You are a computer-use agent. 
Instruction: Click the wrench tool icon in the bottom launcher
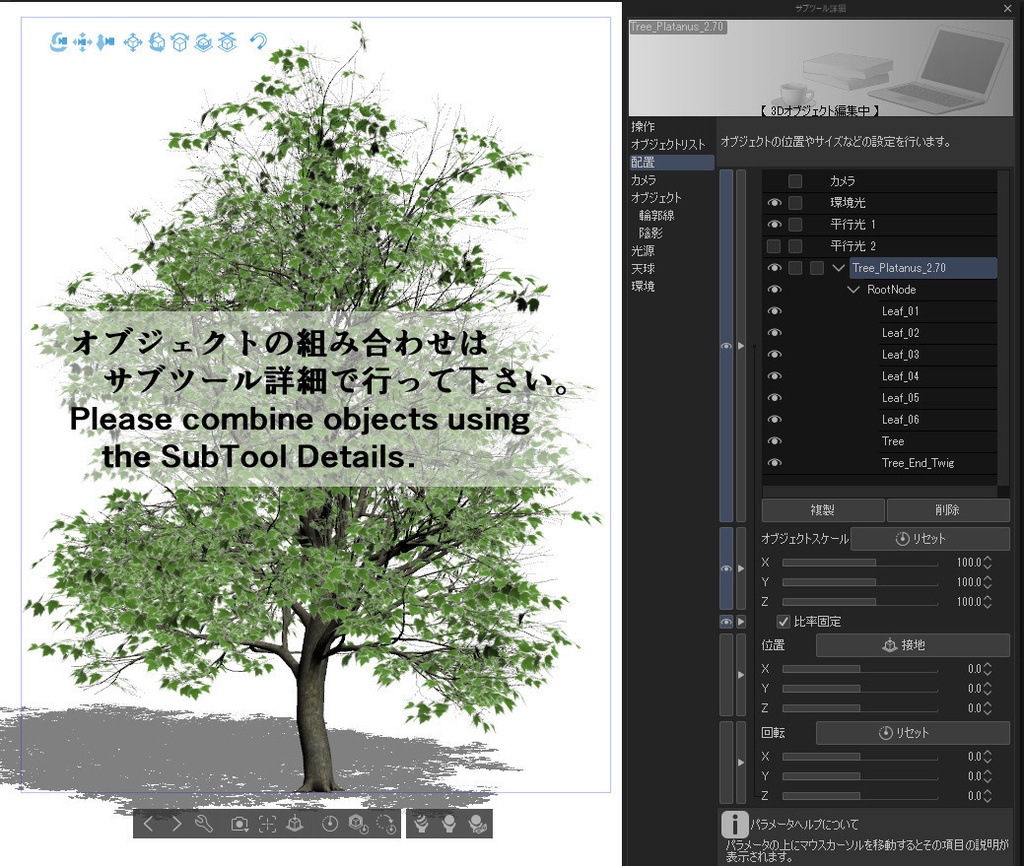pyautogui.click(x=203, y=824)
